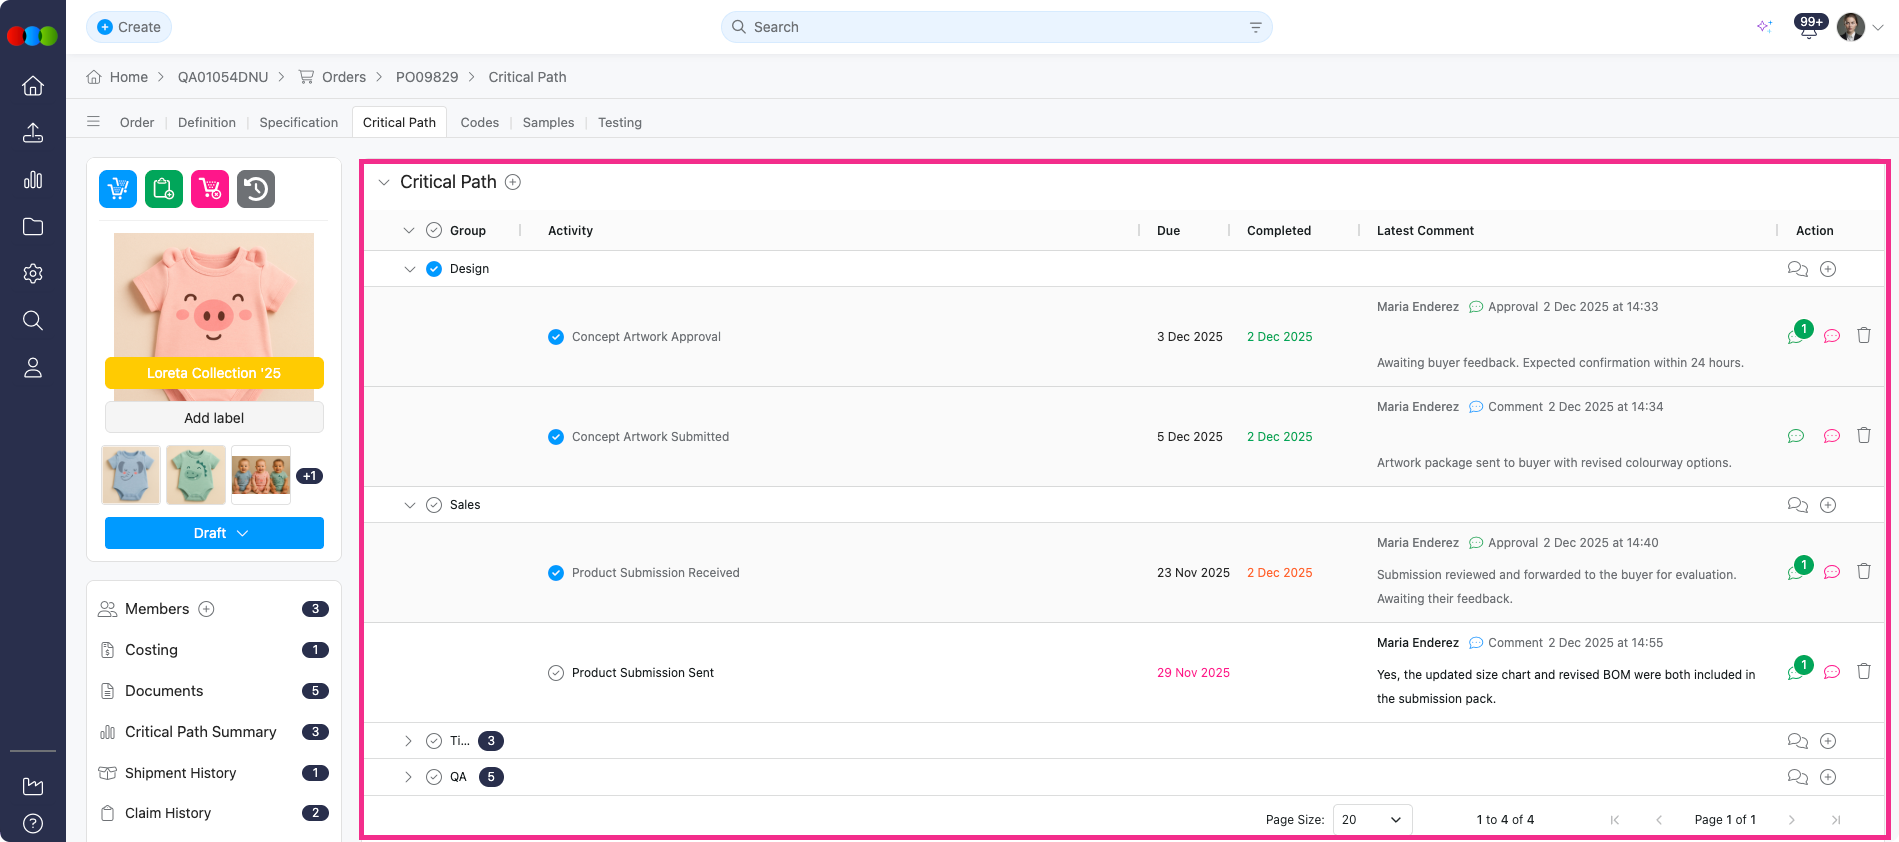Toggle Product Submission Sent completion check
The image size is (1899, 842).
pos(556,673)
